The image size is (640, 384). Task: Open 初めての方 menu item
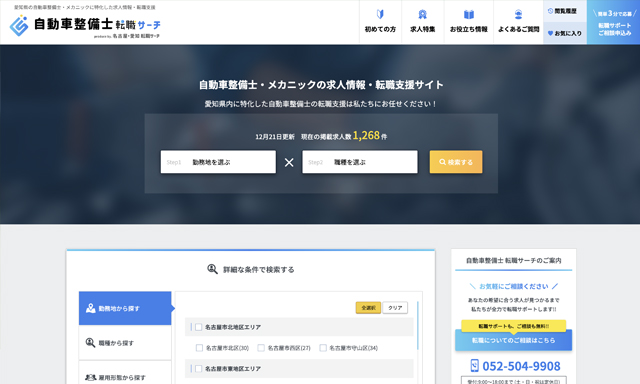point(380,22)
